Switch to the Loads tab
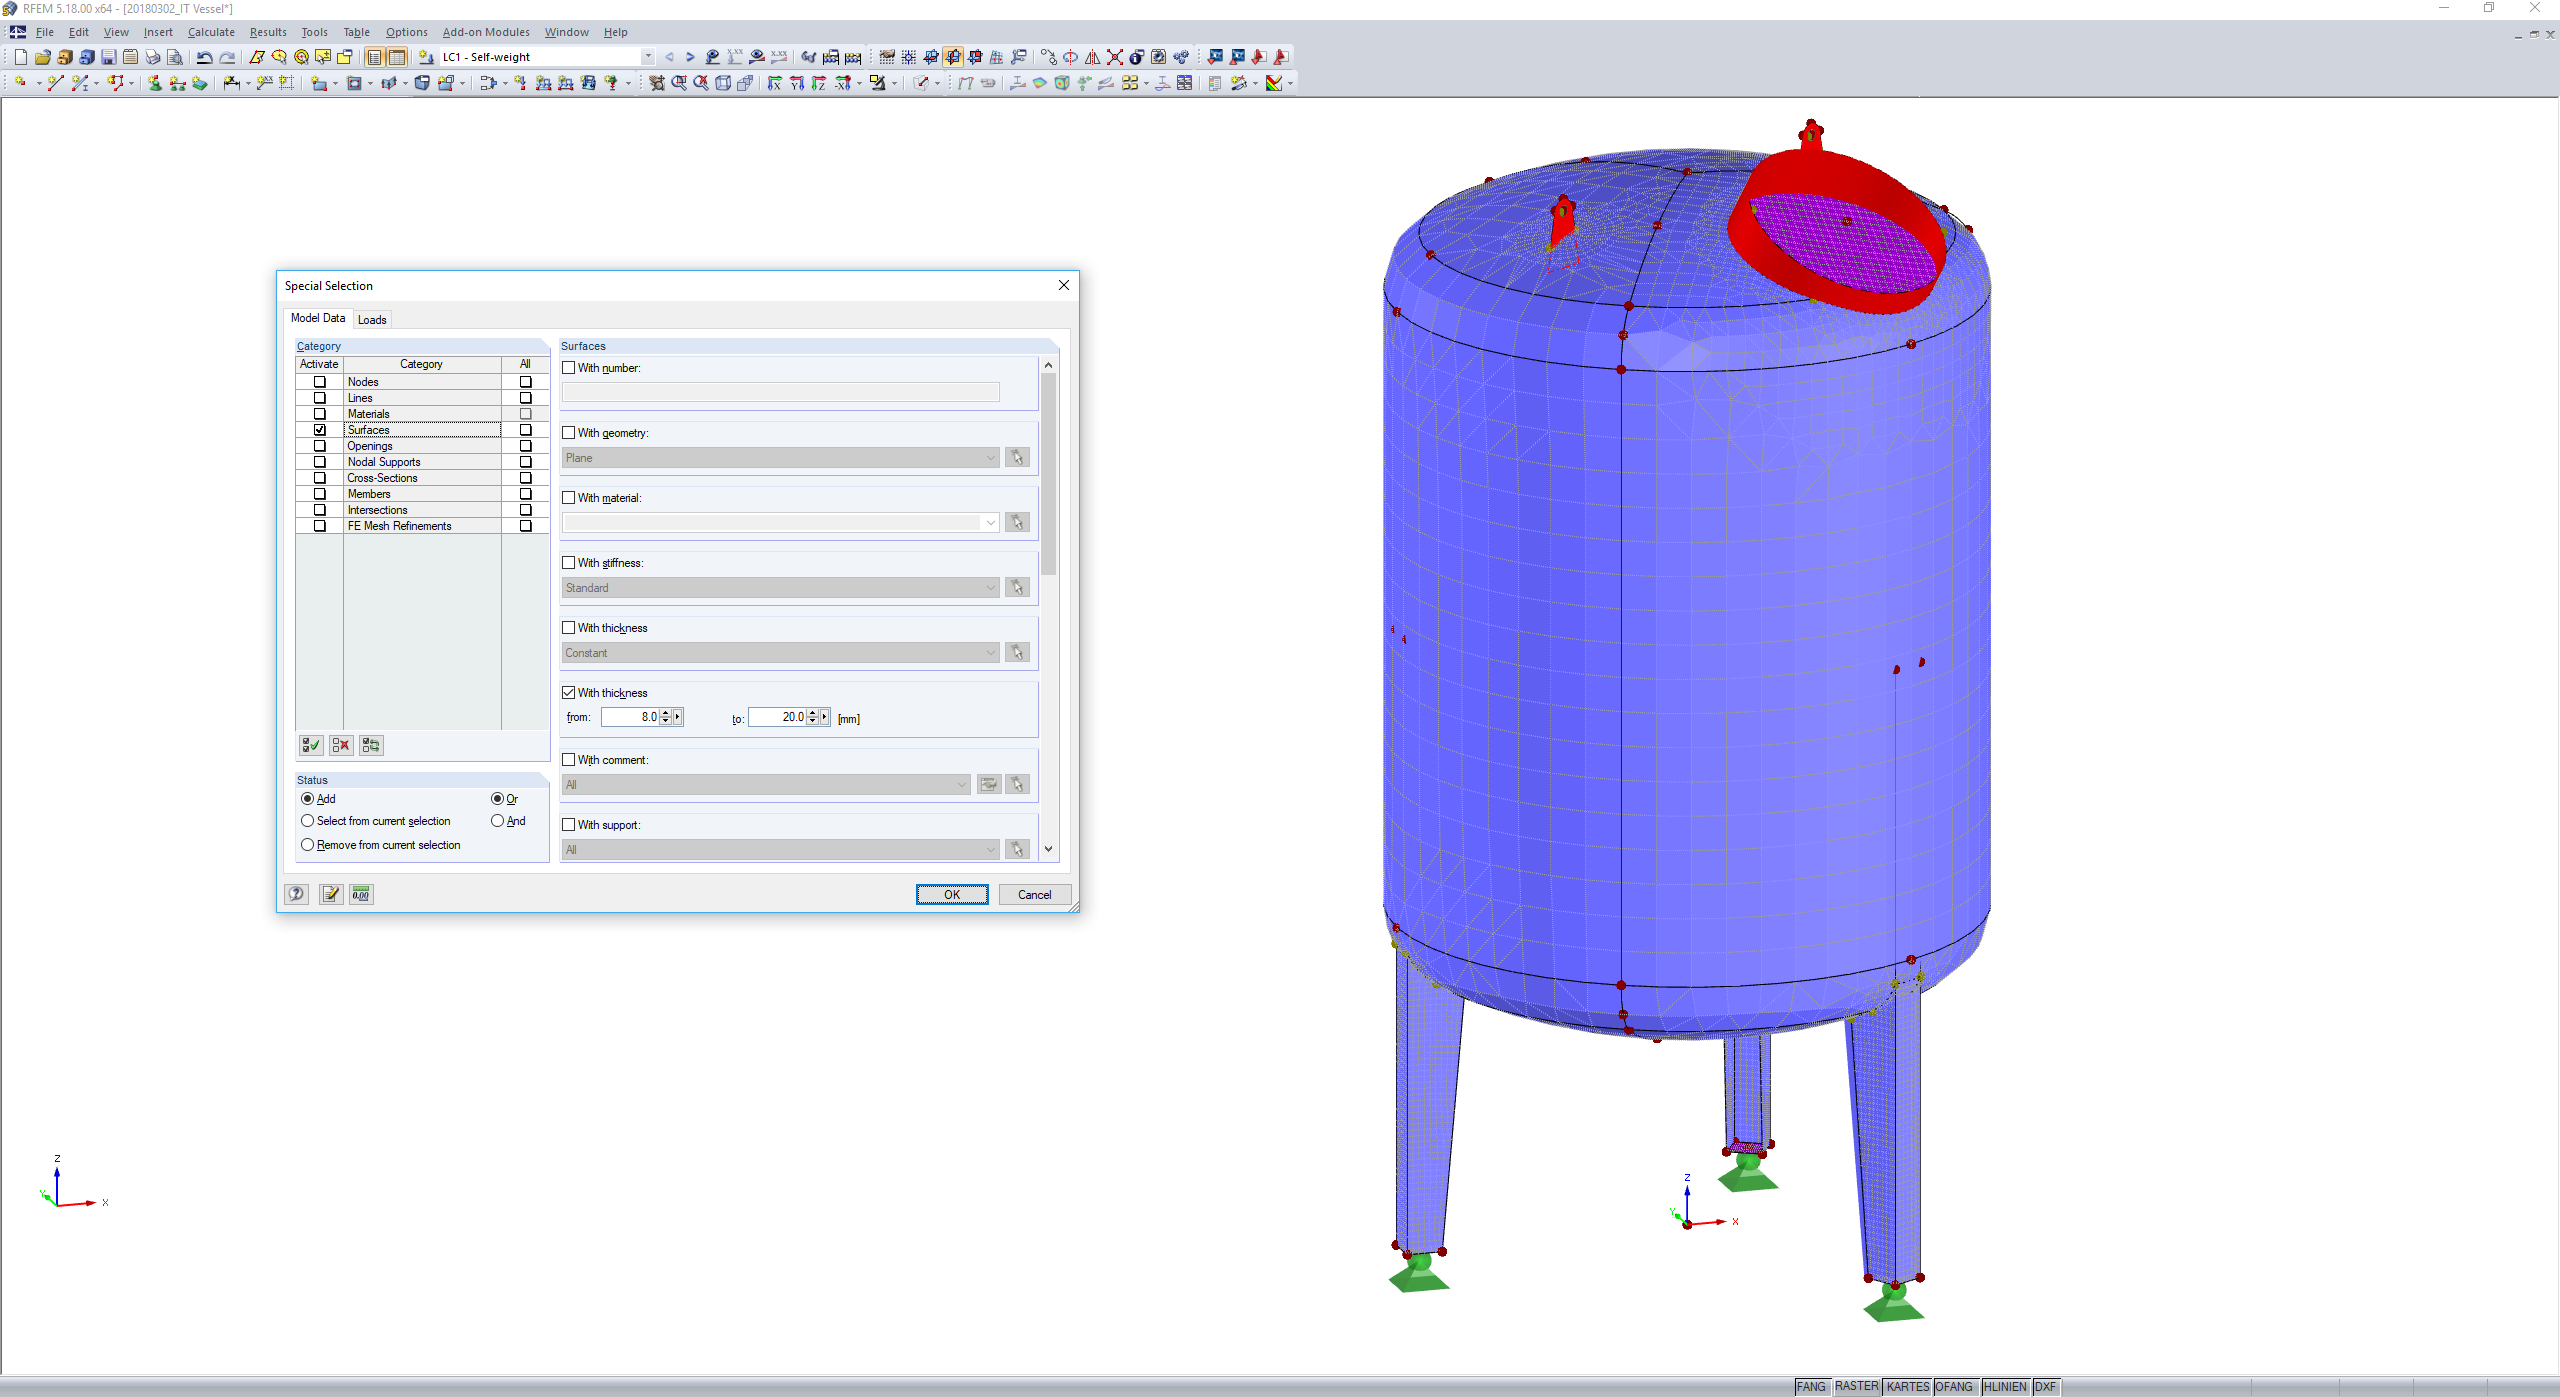 372,320
